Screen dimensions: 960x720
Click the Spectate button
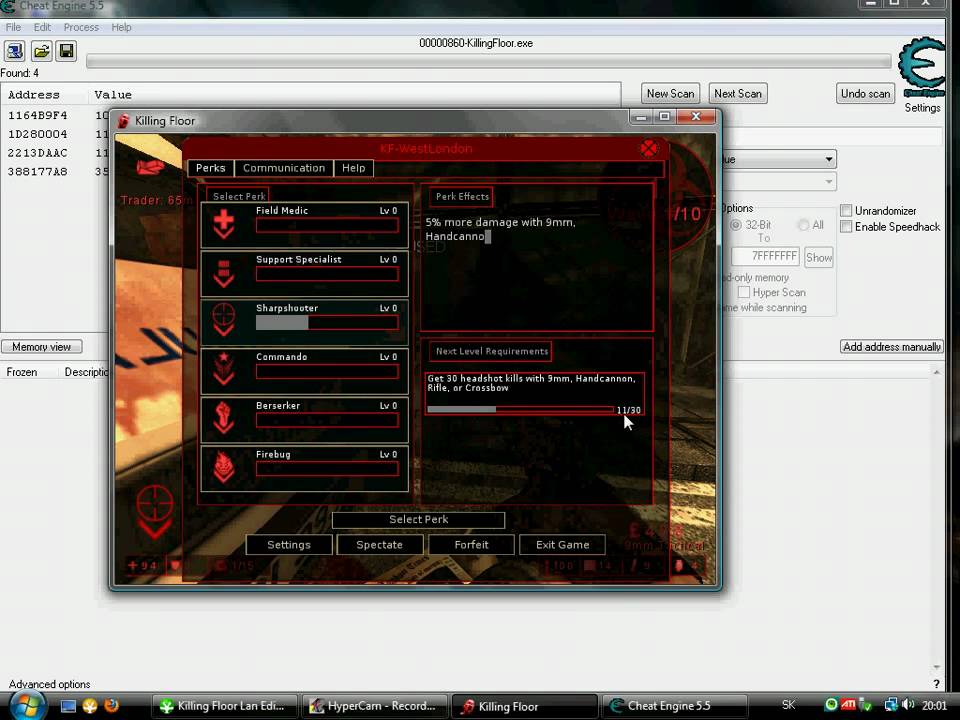click(x=380, y=544)
